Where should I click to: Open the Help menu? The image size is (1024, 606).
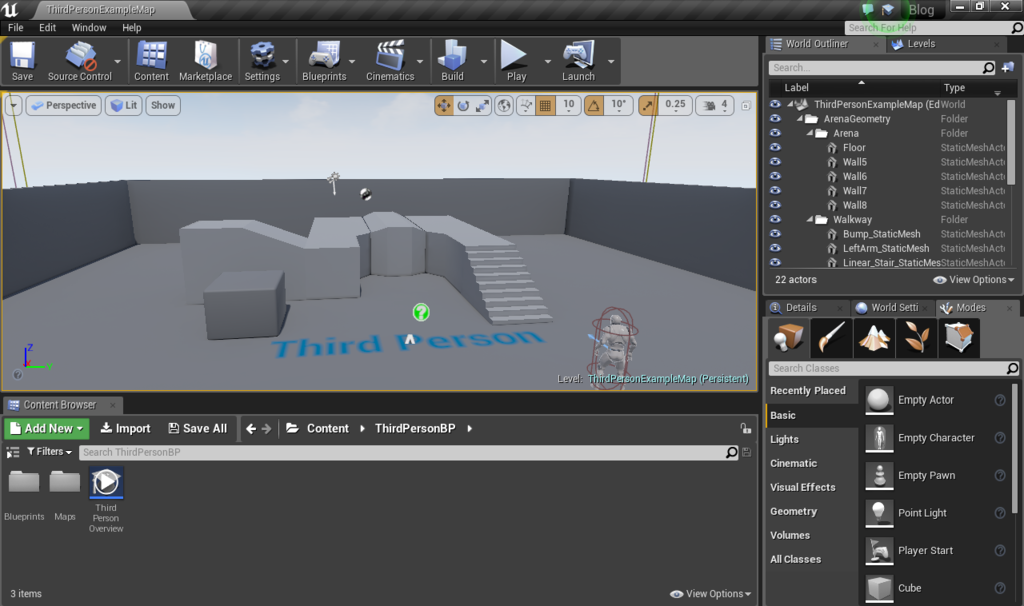click(x=131, y=27)
